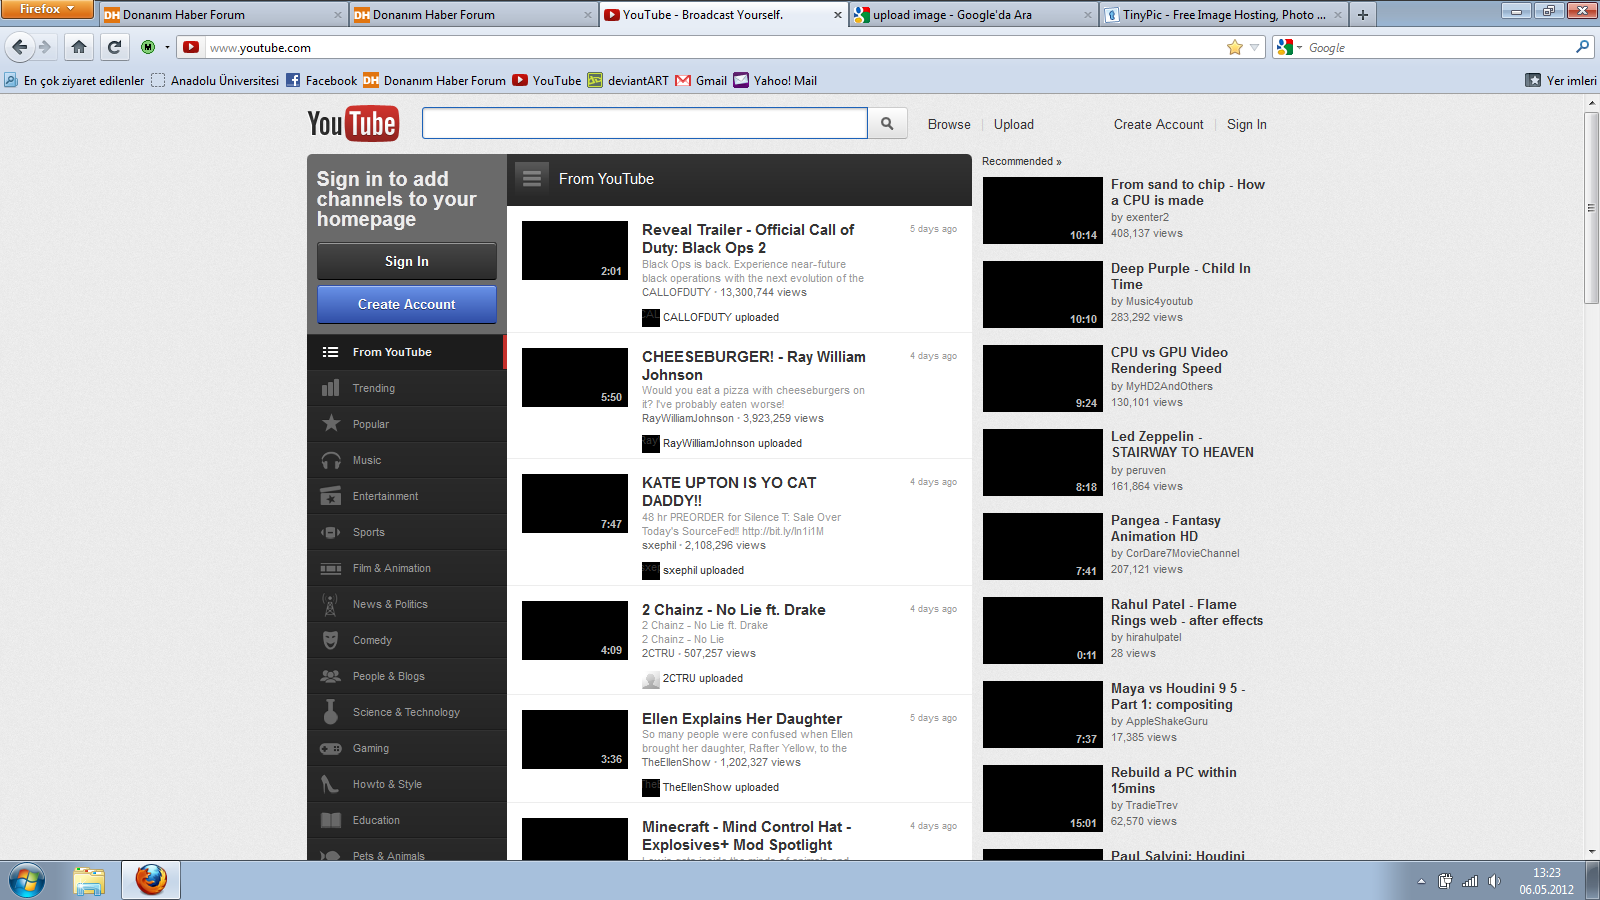Image resolution: width=1600 pixels, height=900 pixels.
Task: Open the News & Politics category
Action: 406,604
